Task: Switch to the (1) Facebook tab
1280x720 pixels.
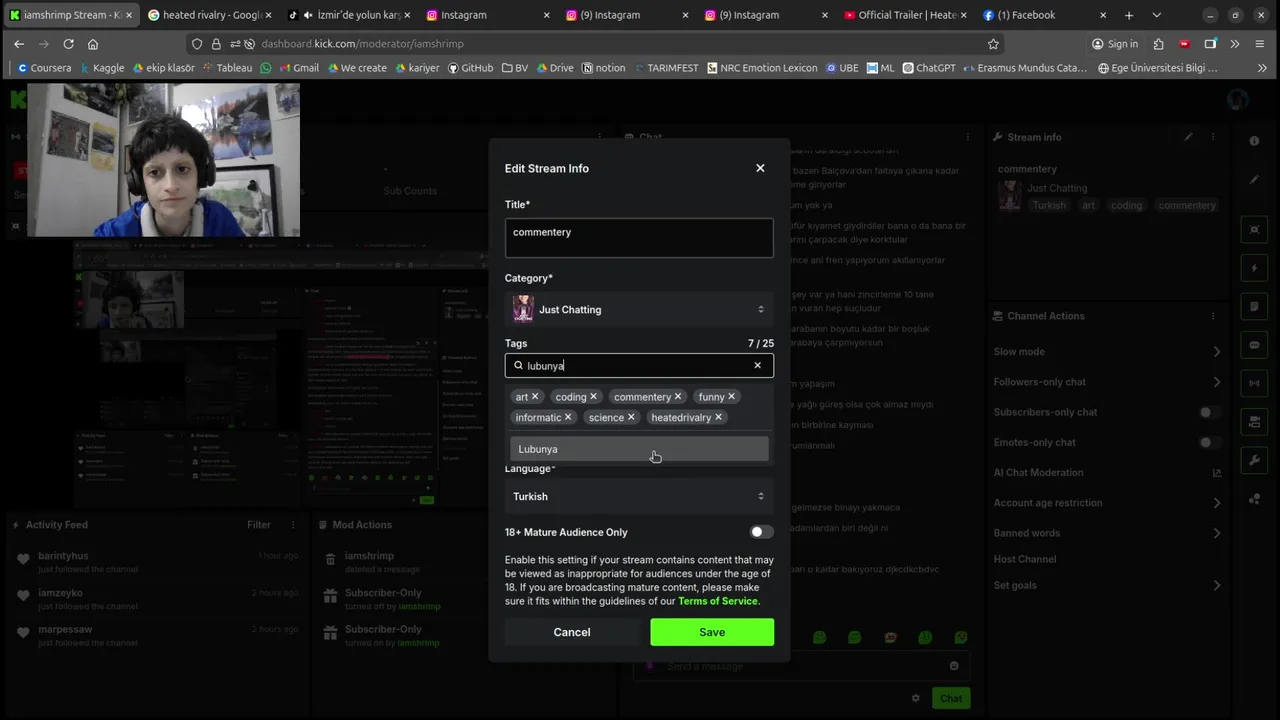Action: coord(1044,15)
